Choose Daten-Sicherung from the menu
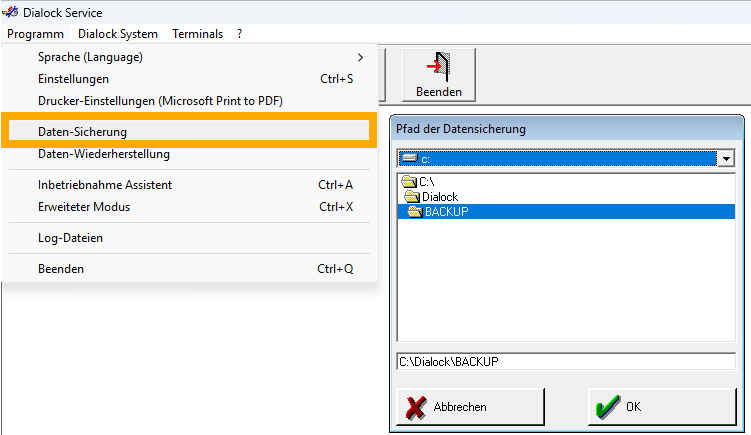The width and height of the screenshot is (751, 435). click(x=82, y=131)
